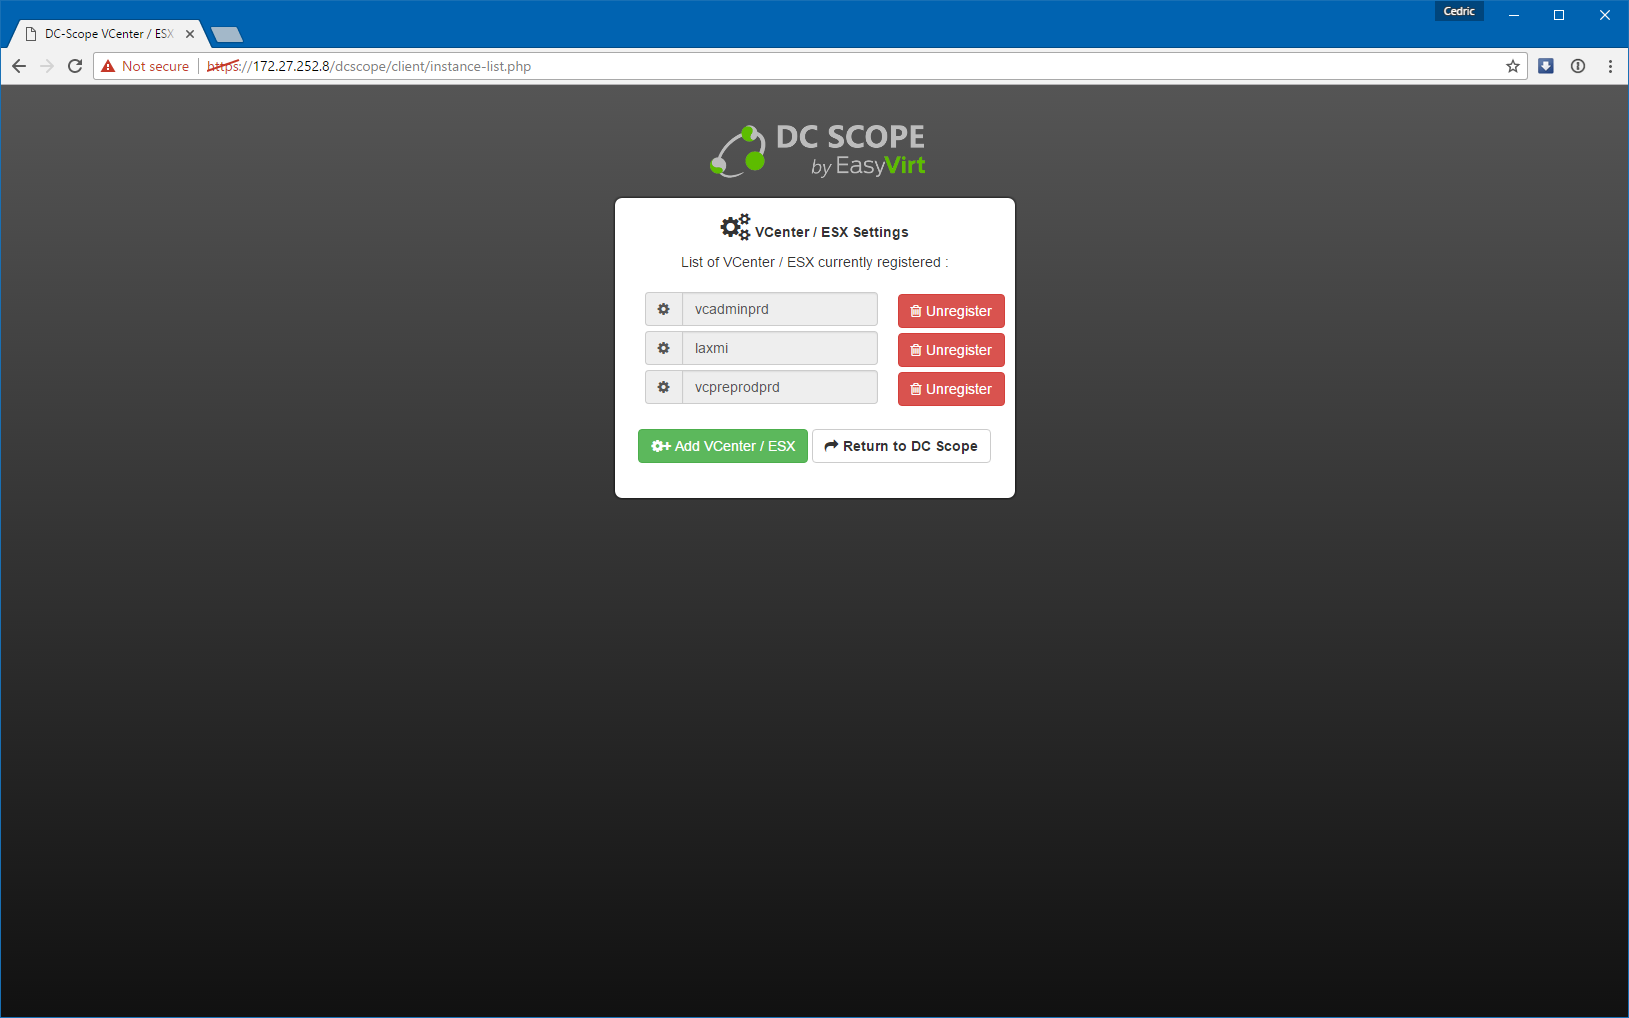This screenshot has height=1018, width=1629.
Task: Close the DC-Scope VCenter tab
Action: pyautogui.click(x=190, y=34)
